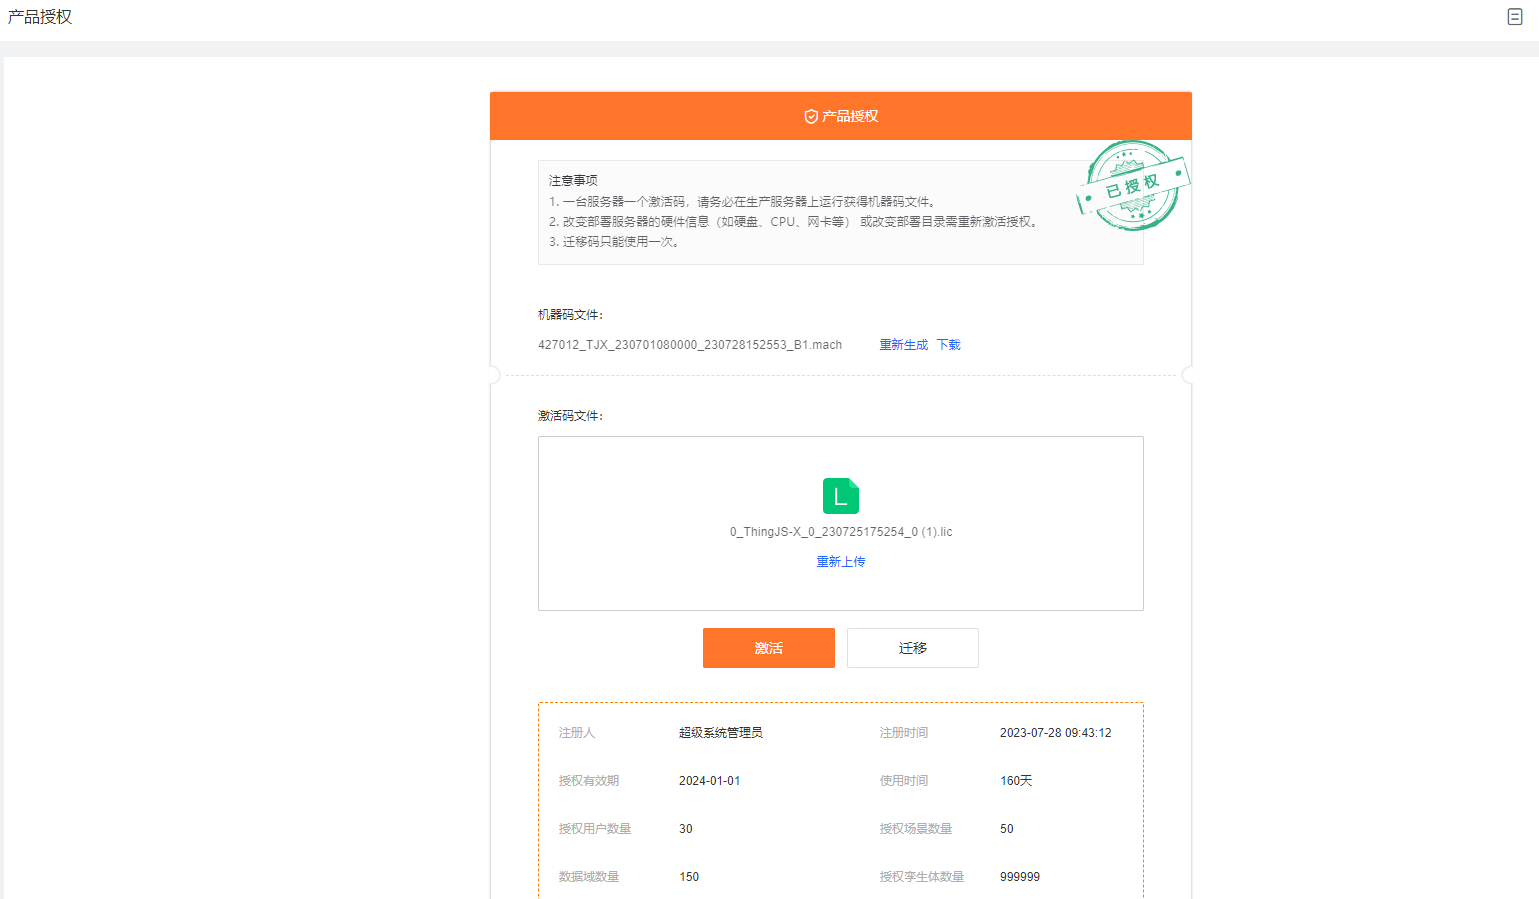Select the 427012_TJX machine code filename
Screen dimensions: 1539x899
(689, 344)
